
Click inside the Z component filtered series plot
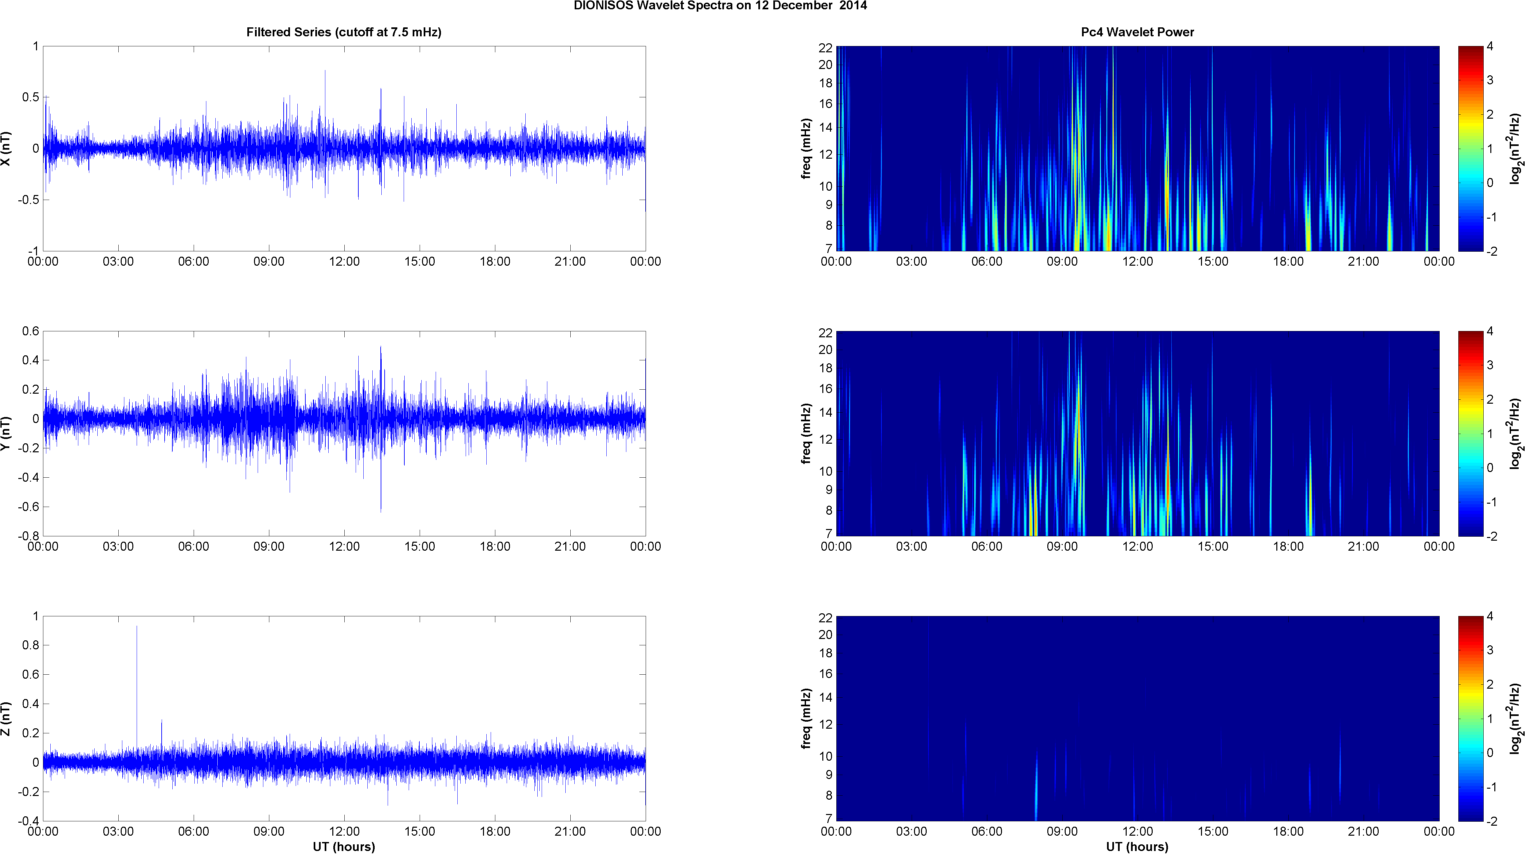(344, 718)
